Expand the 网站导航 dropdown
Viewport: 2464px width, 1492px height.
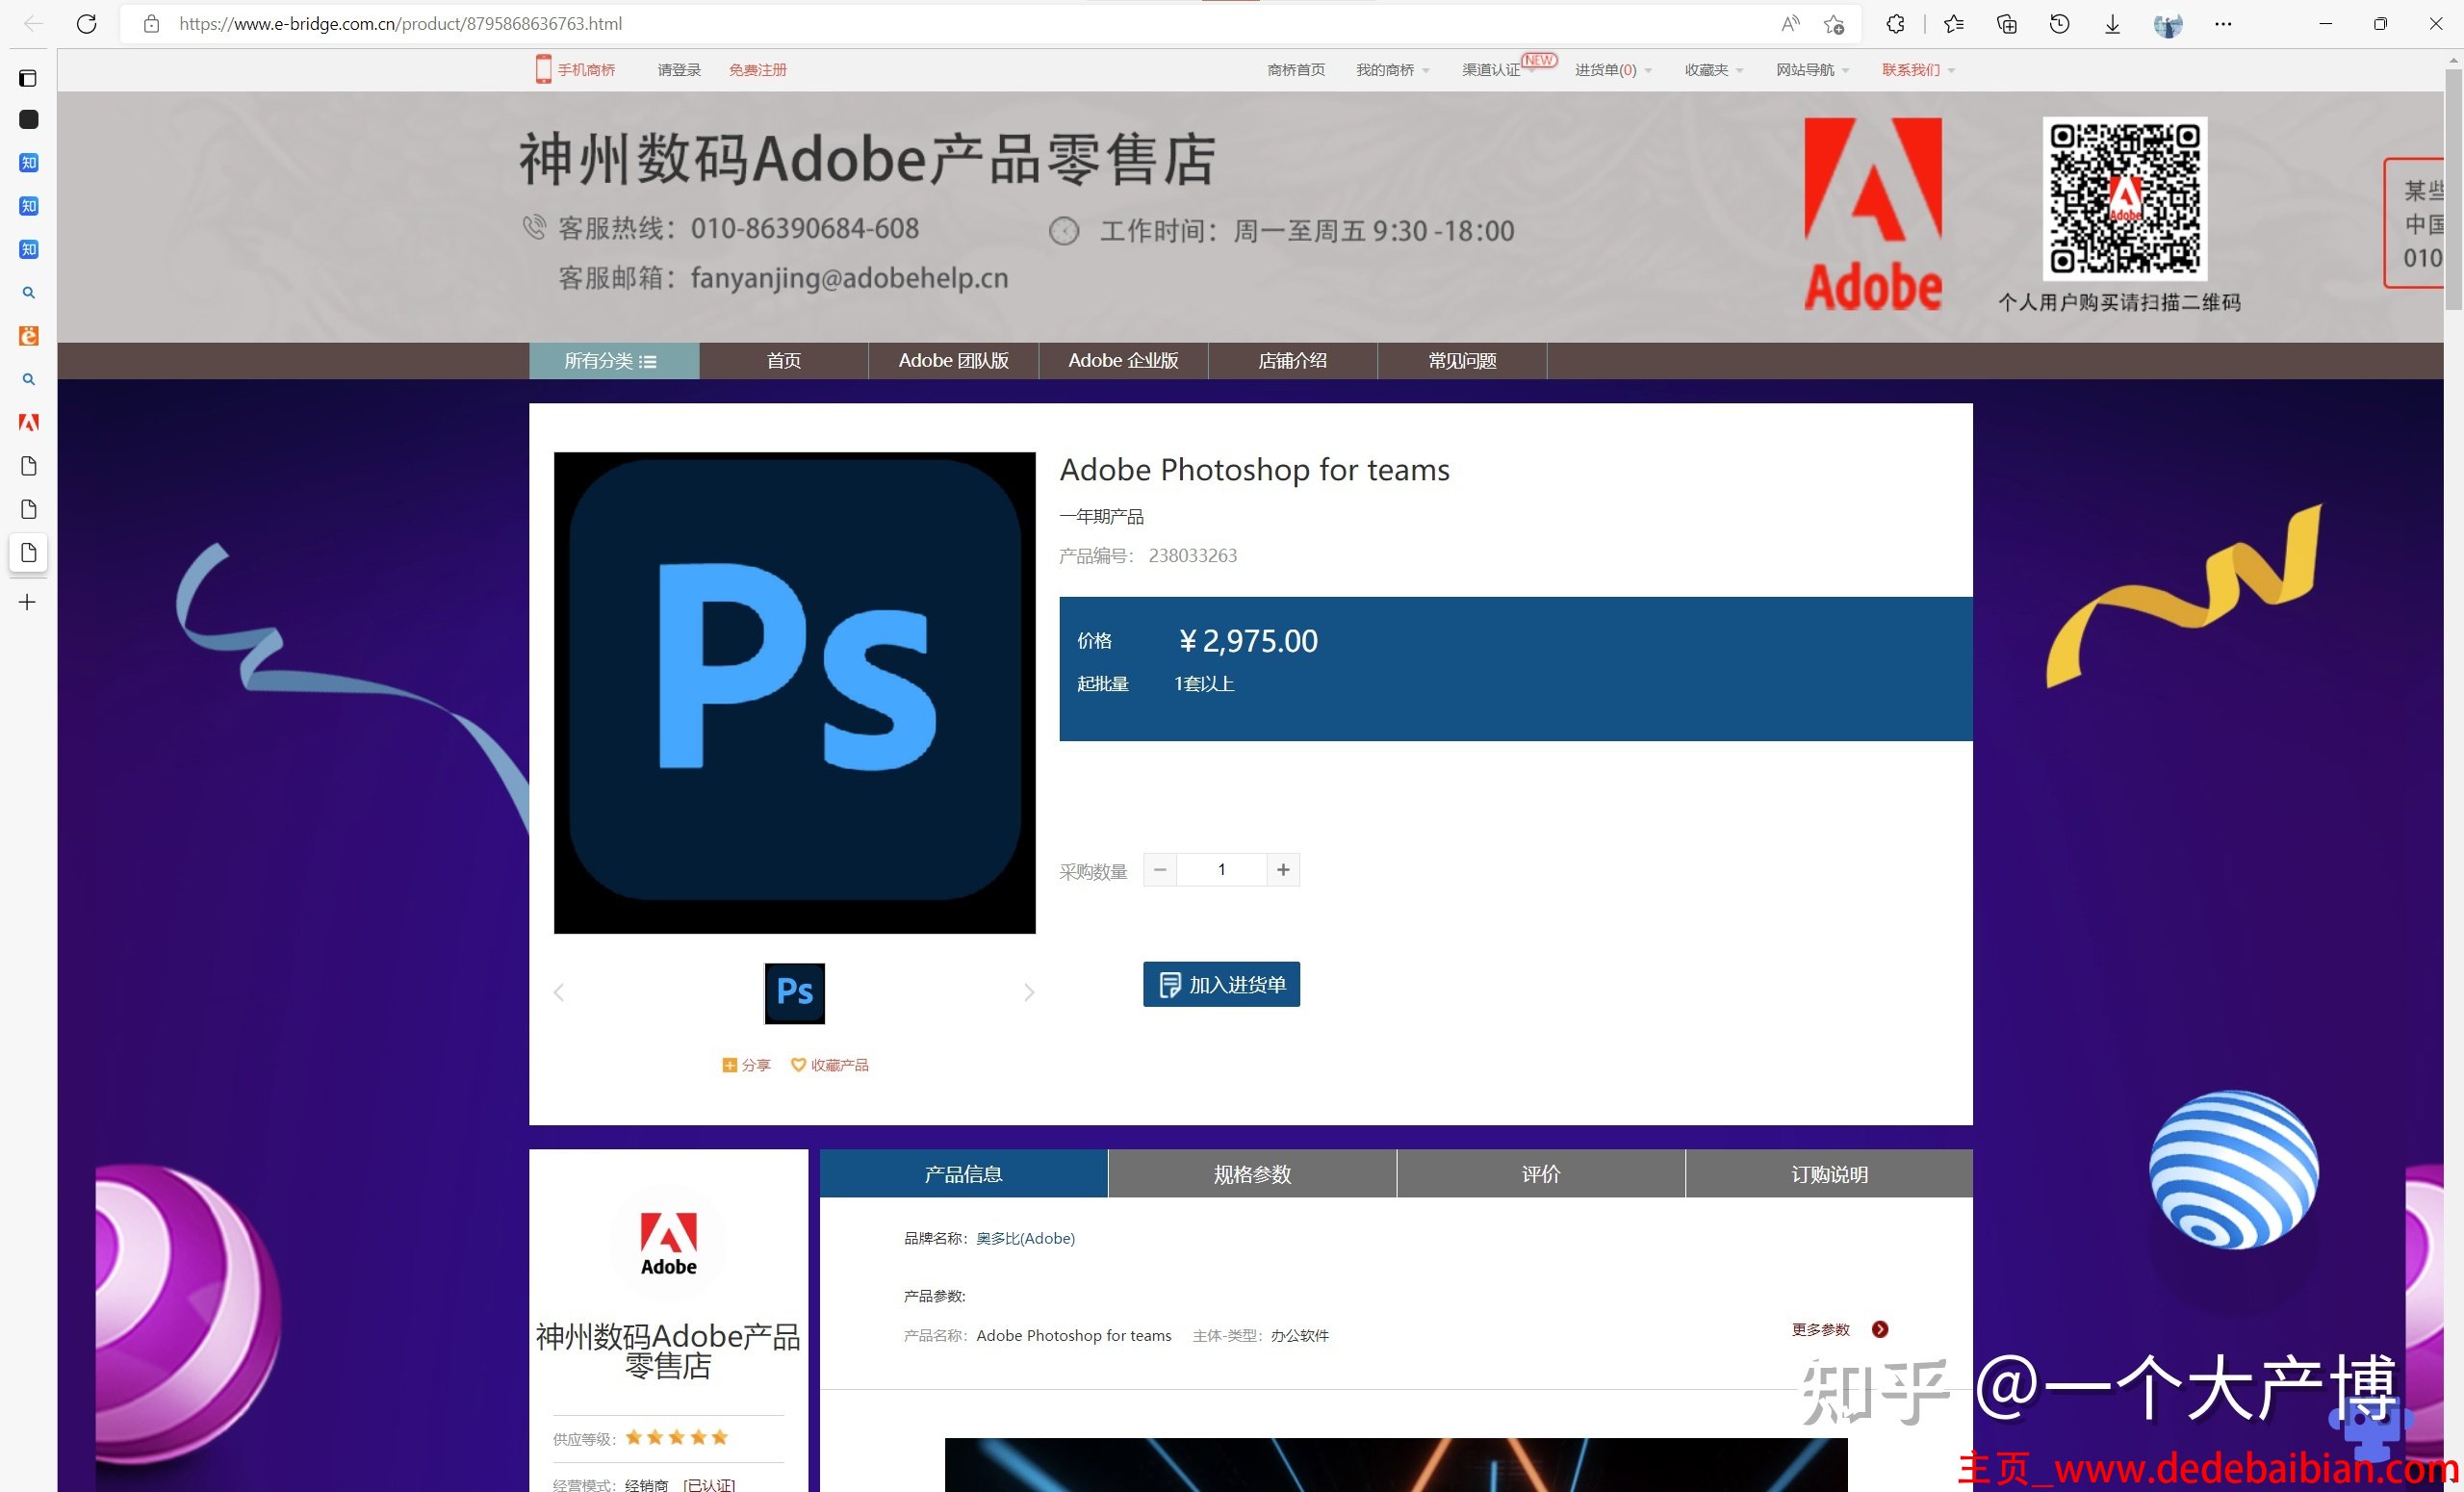click(x=1812, y=70)
